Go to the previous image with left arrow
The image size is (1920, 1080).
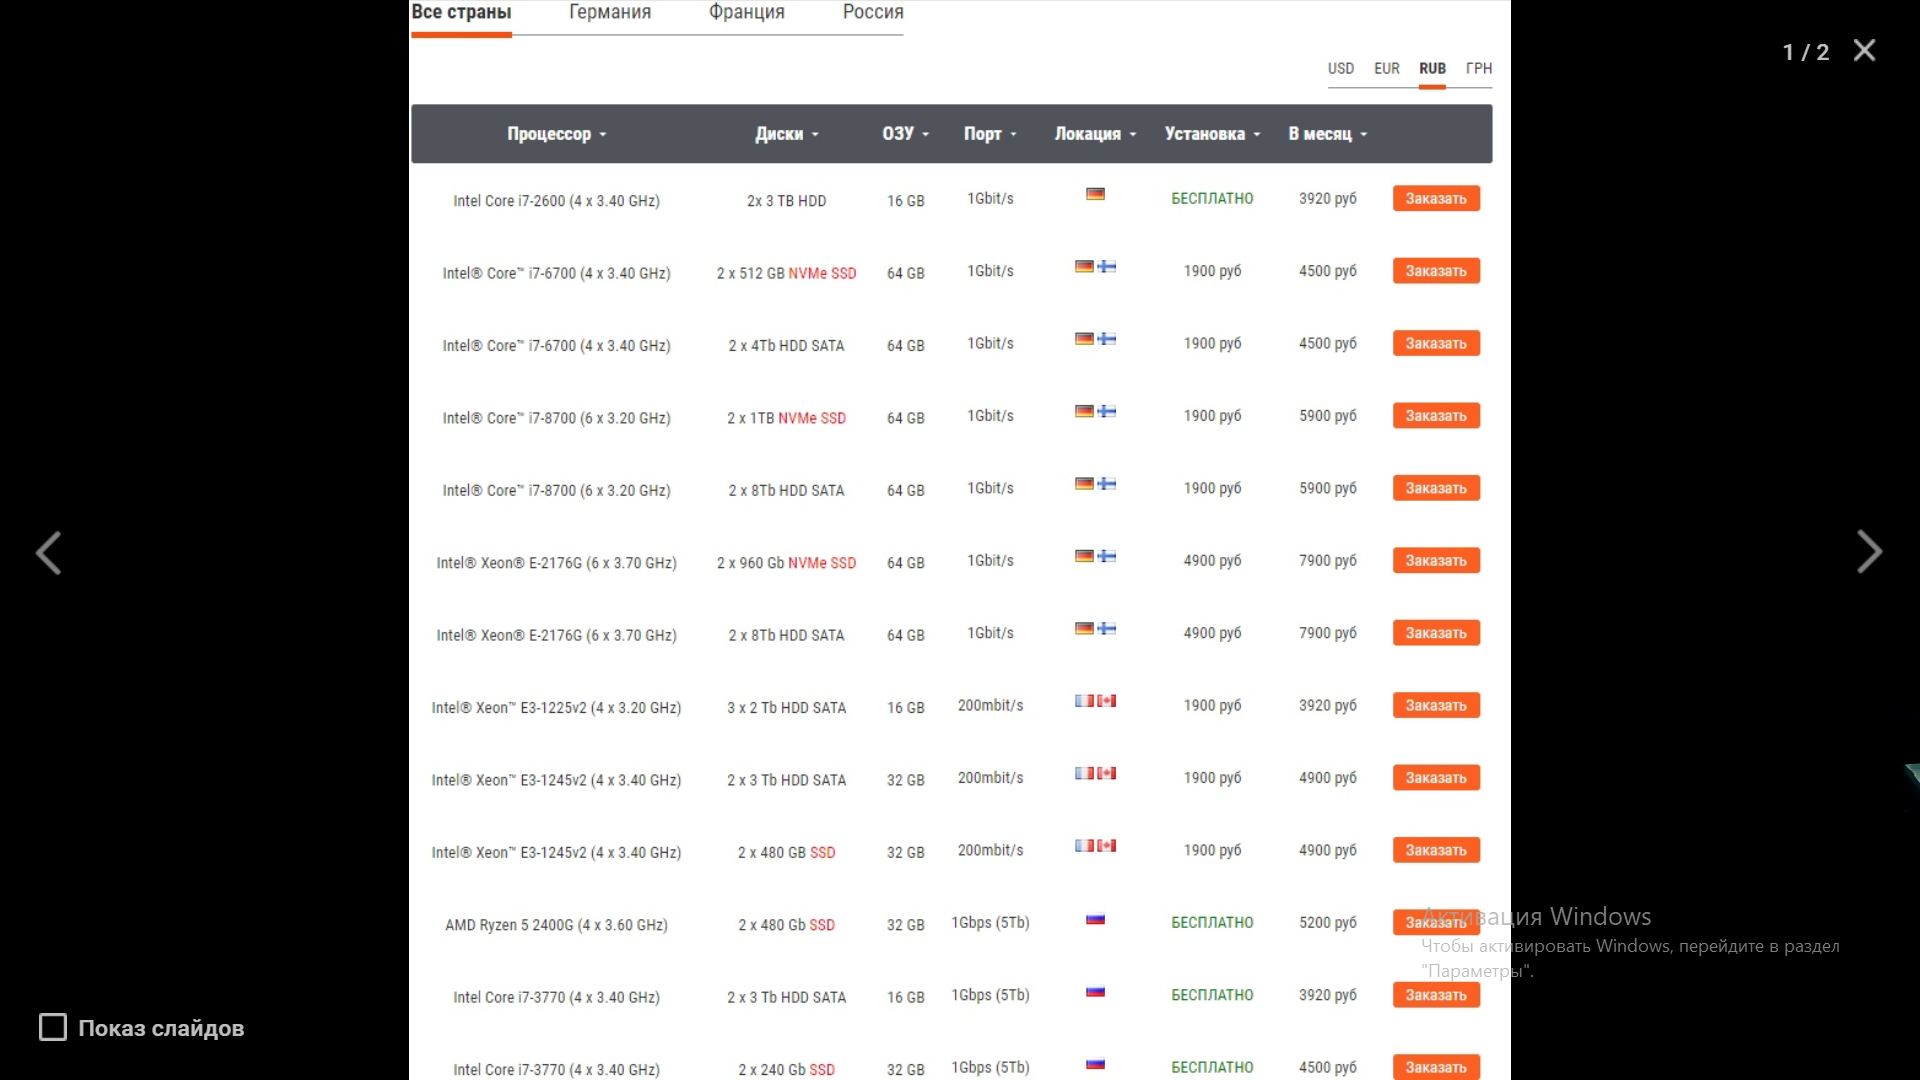click(x=48, y=553)
